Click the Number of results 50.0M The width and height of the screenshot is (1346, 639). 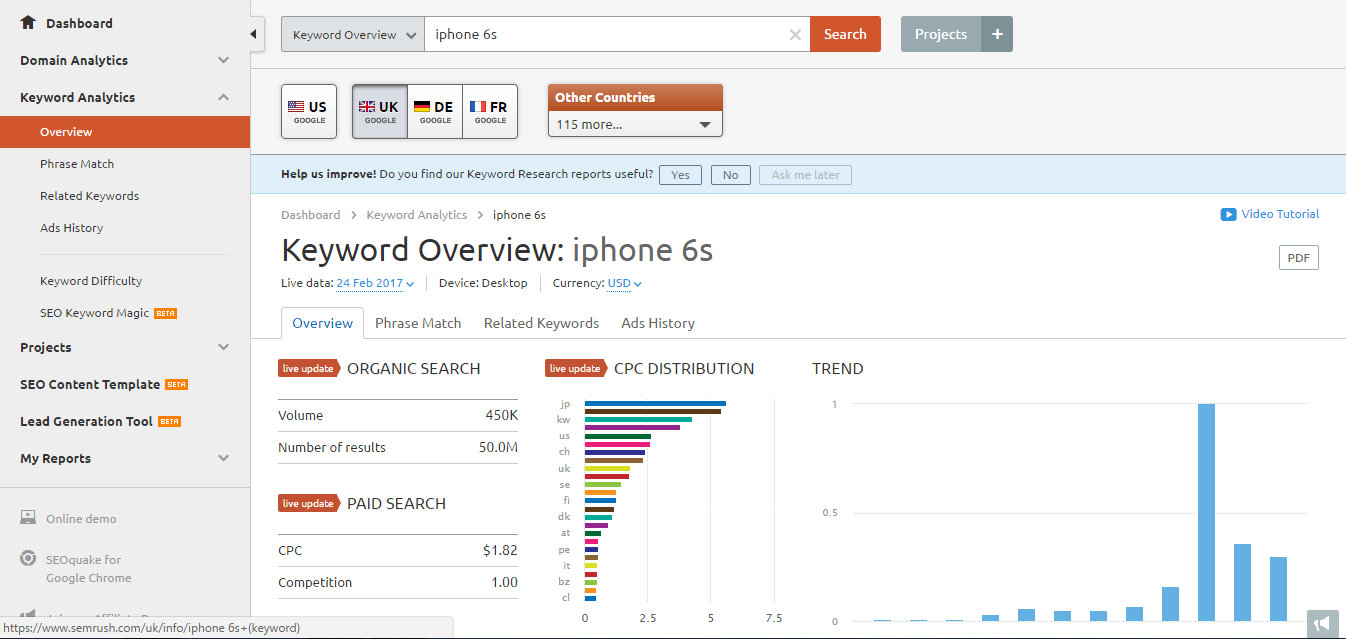(498, 447)
